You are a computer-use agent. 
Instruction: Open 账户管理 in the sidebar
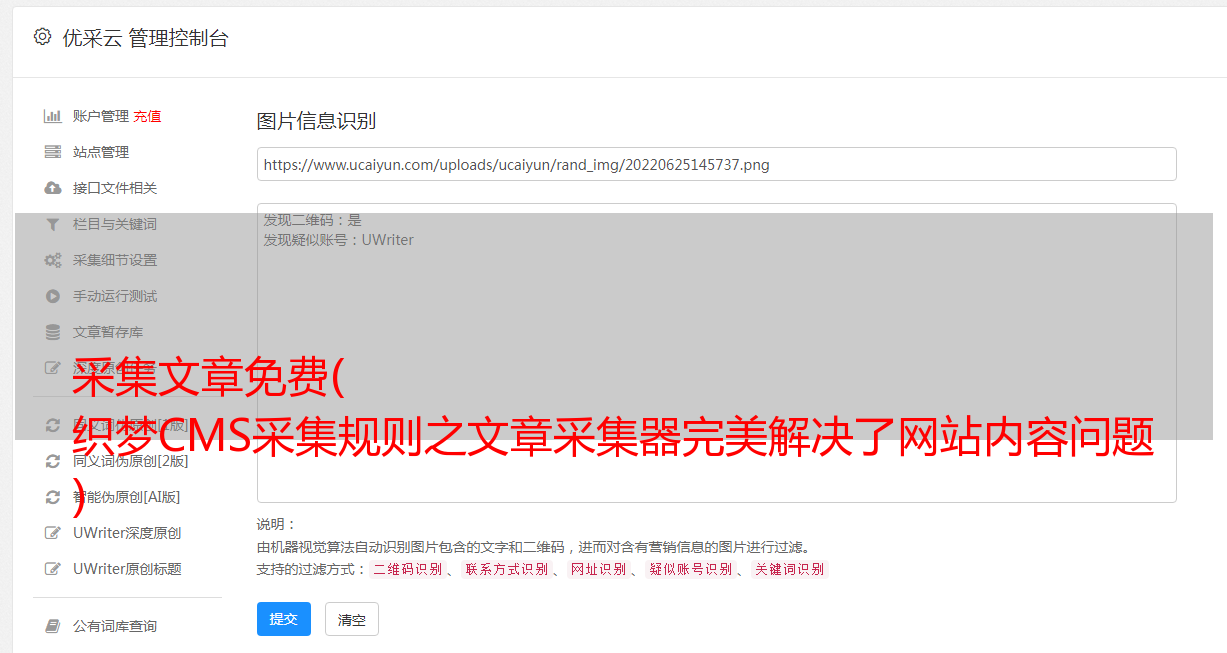[101, 116]
